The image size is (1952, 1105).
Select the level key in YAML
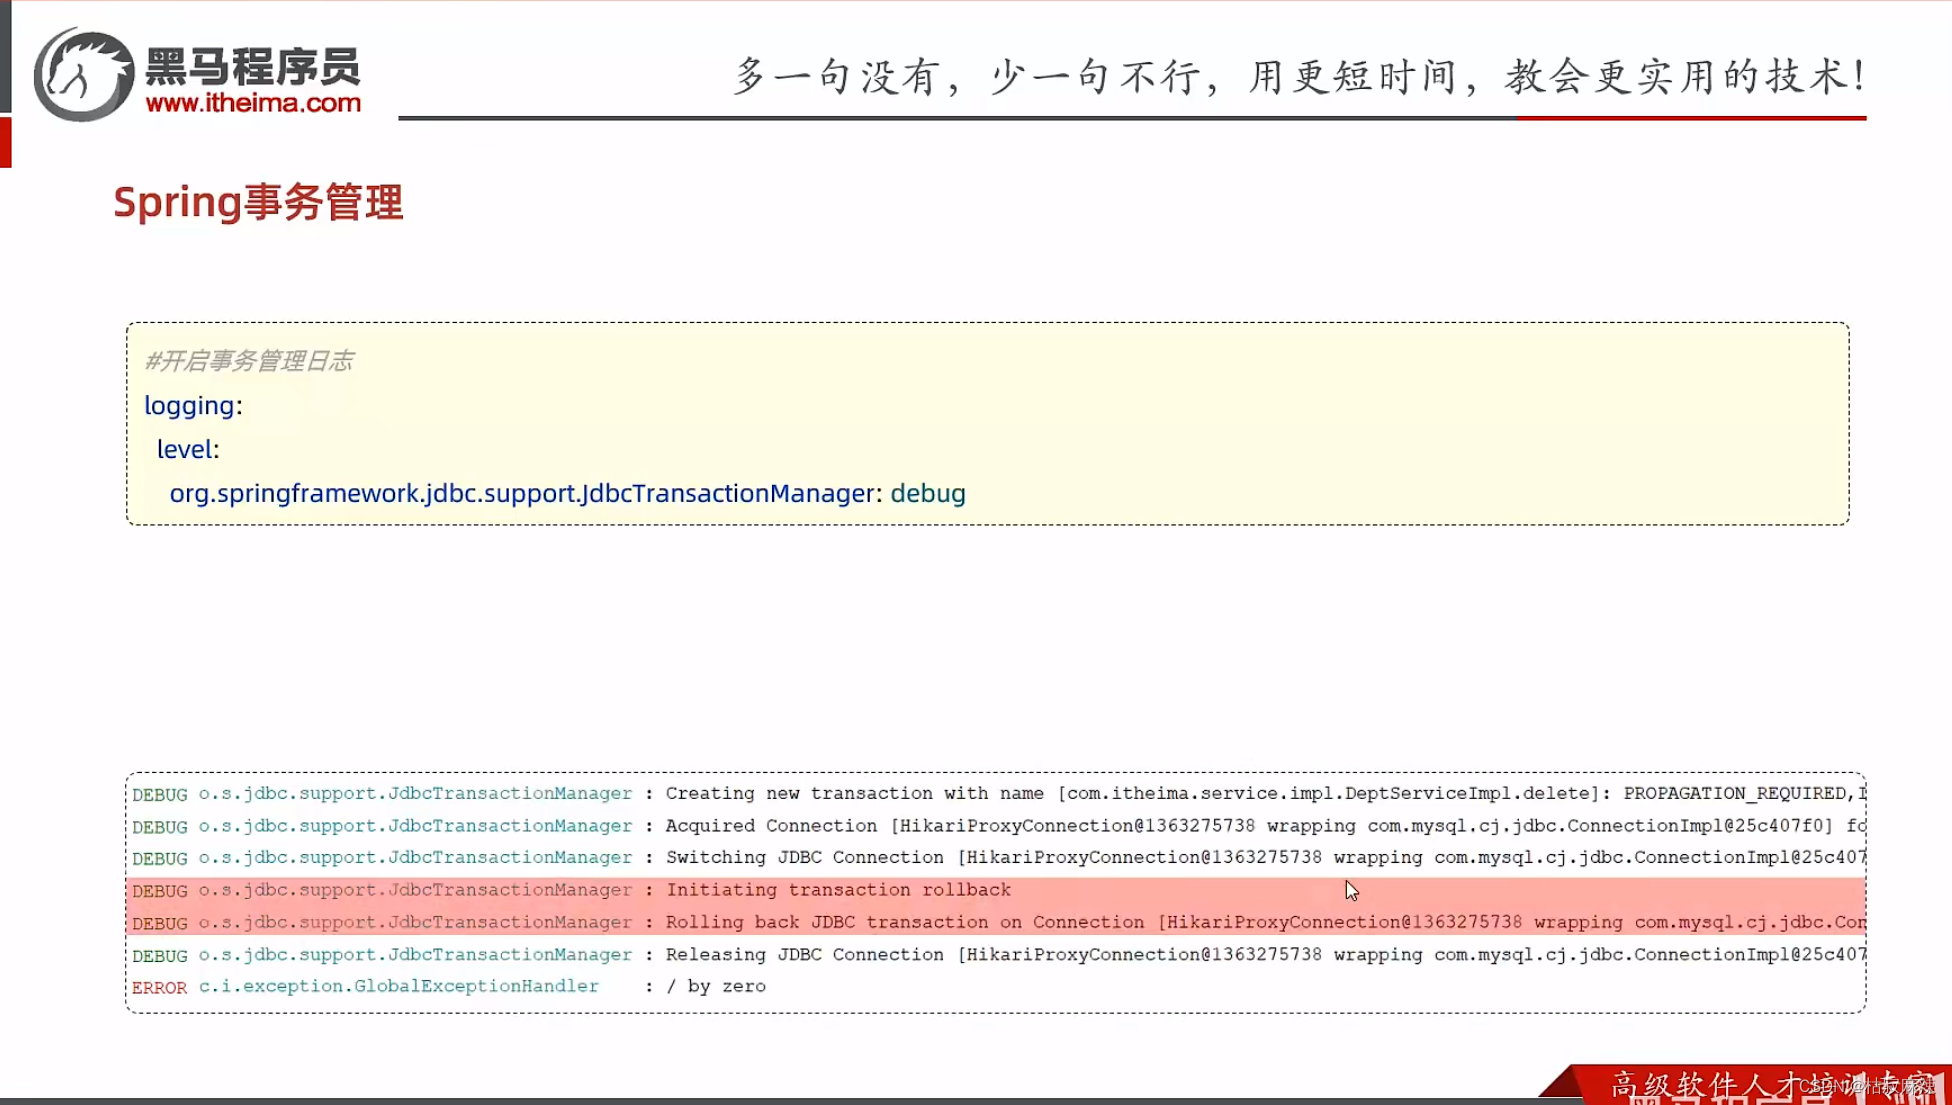pos(184,449)
